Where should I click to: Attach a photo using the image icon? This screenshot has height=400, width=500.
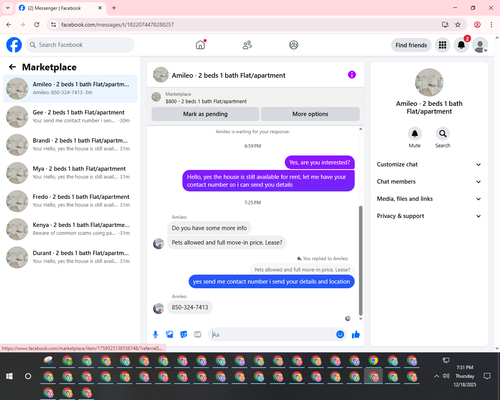(170, 334)
